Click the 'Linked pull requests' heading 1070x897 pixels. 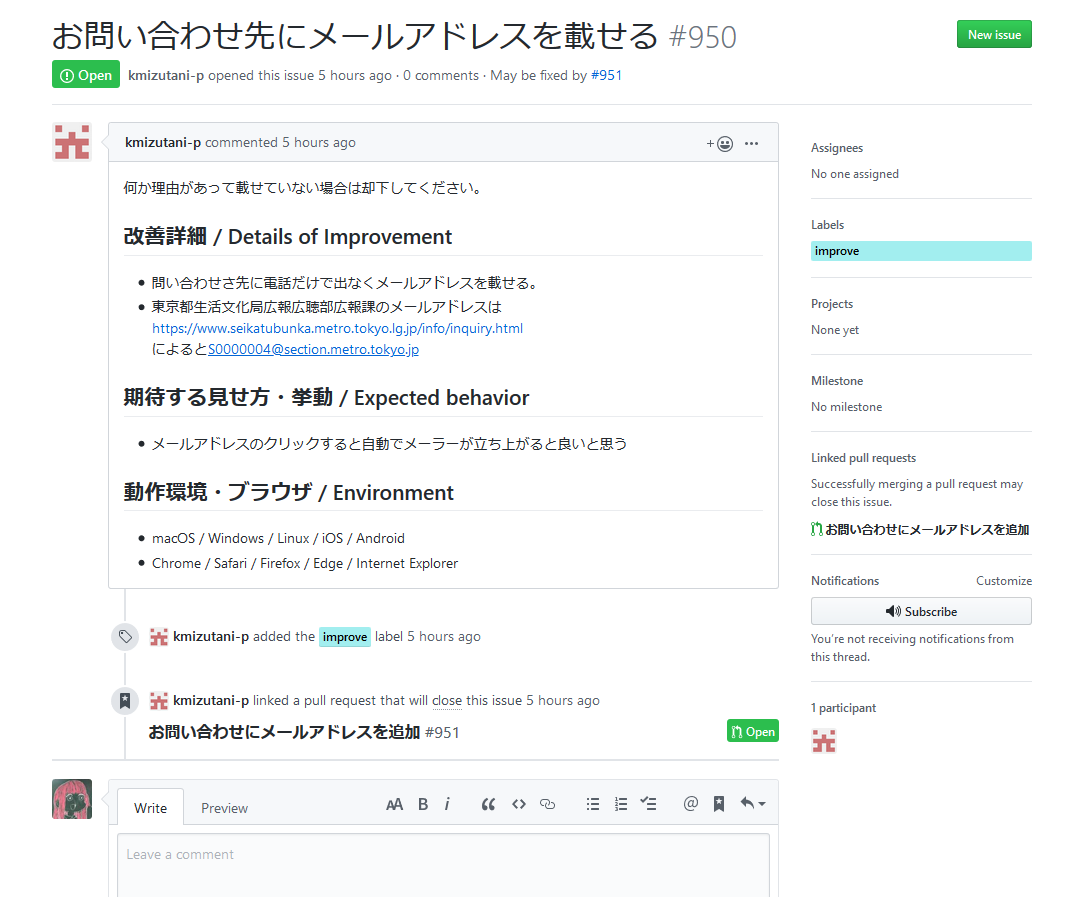tap(863, 458)
